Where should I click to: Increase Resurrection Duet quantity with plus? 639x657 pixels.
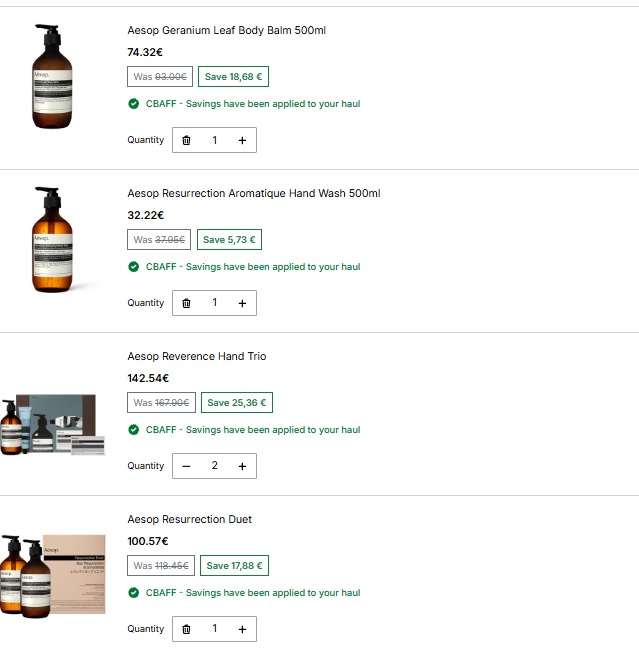[242, 629]
